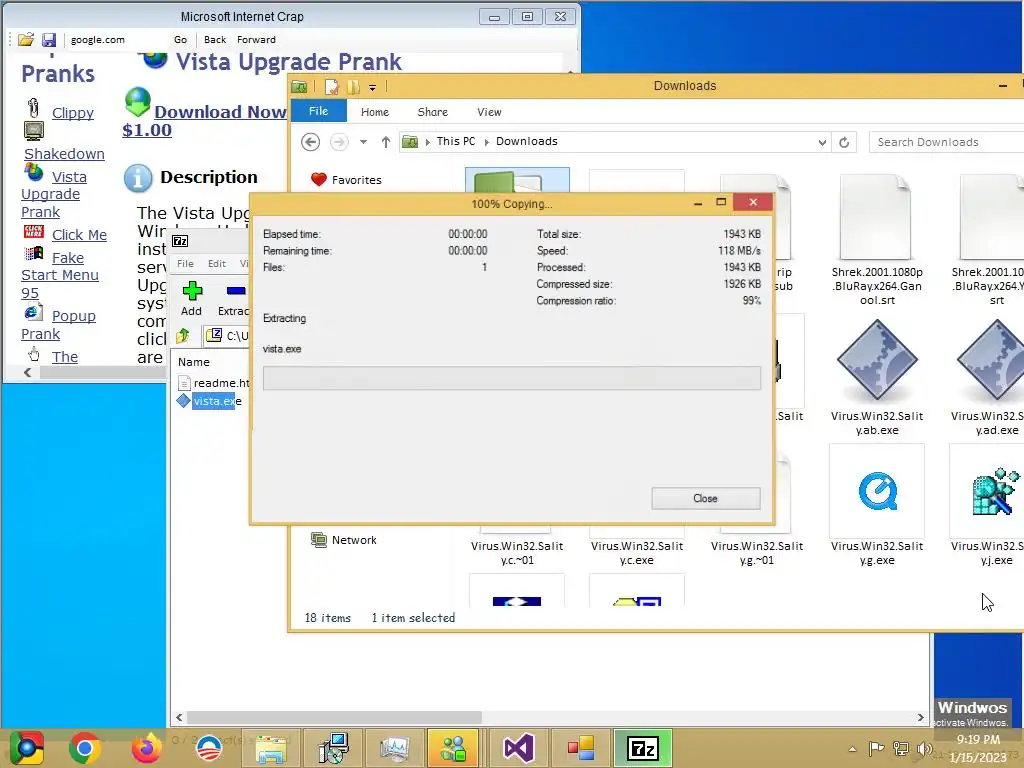Refresh the Downloads folder

(844, 142)
